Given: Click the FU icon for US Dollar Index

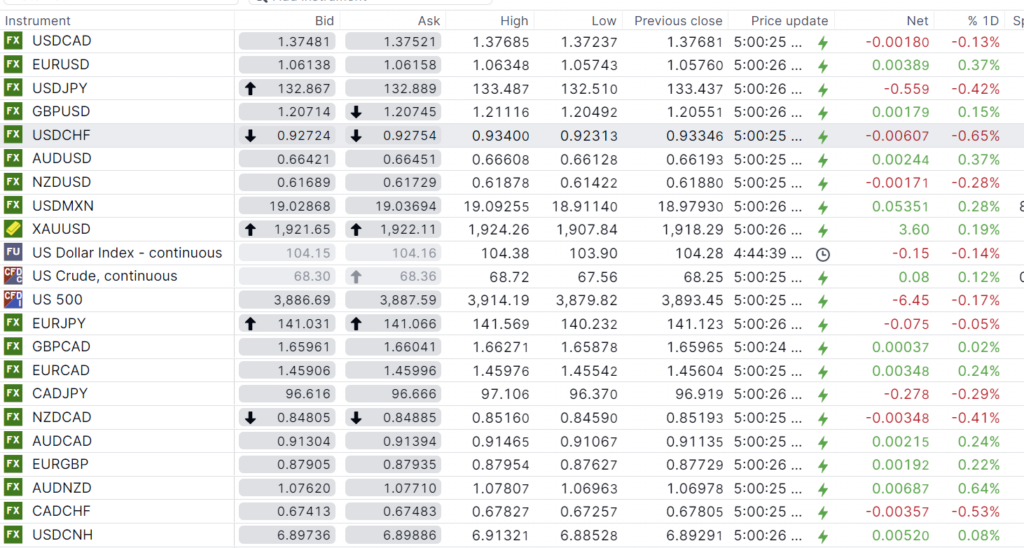Looking at the screenshot, I should [x=13, y=253].
